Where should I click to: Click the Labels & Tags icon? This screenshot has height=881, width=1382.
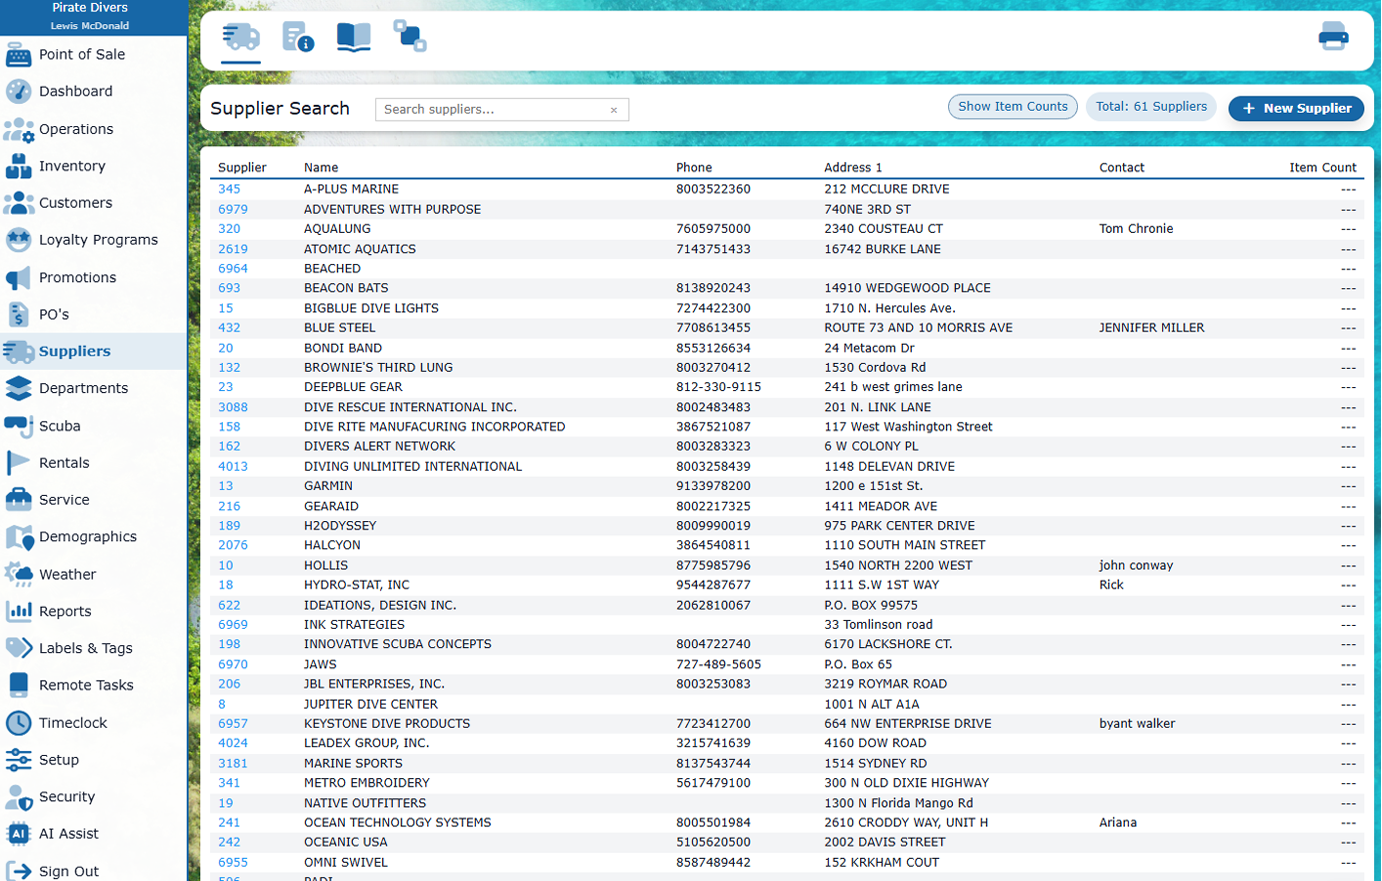pyautogui.click(x=18, y=648)
